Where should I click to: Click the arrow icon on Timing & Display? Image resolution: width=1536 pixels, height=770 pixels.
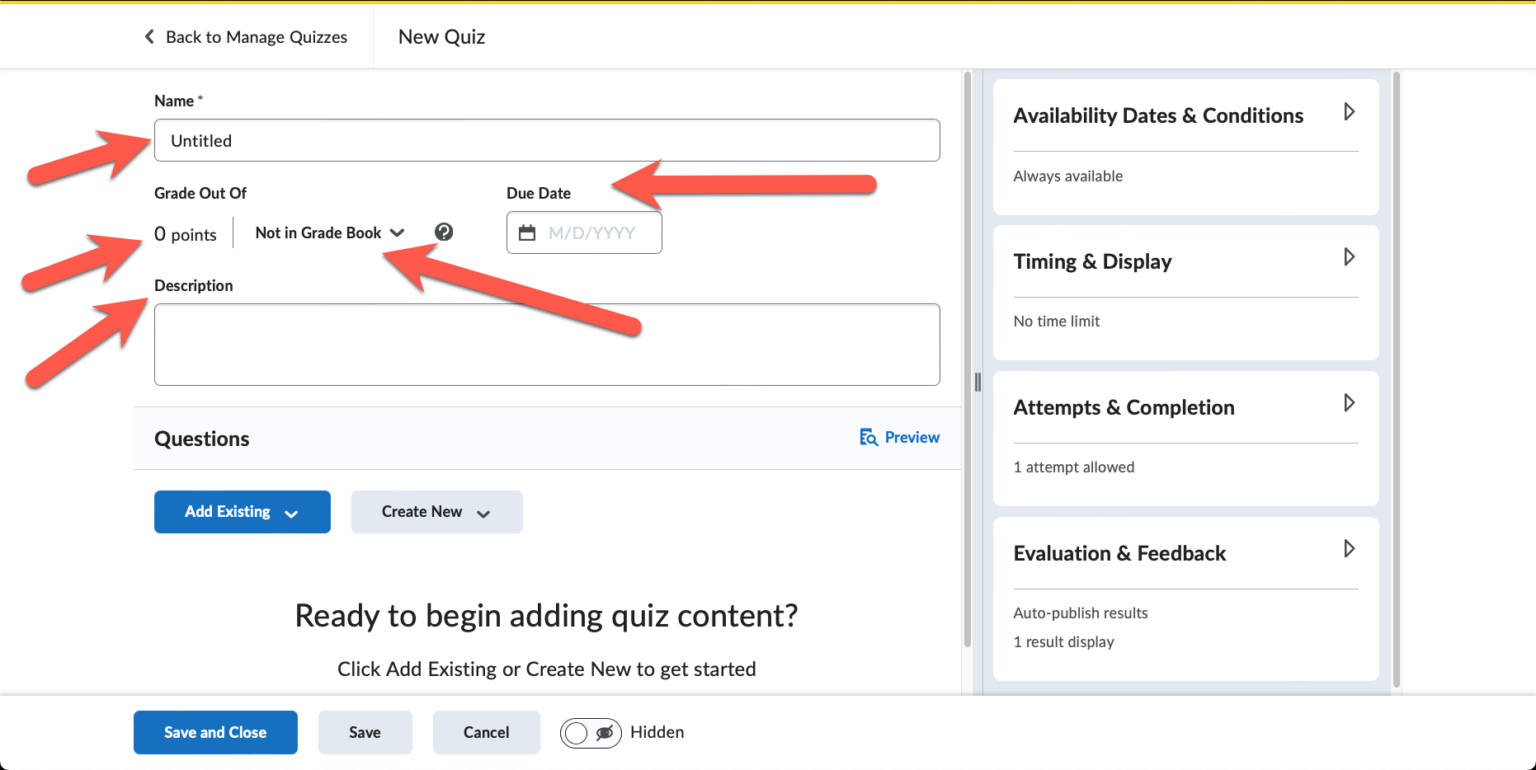click(1349, 257)
